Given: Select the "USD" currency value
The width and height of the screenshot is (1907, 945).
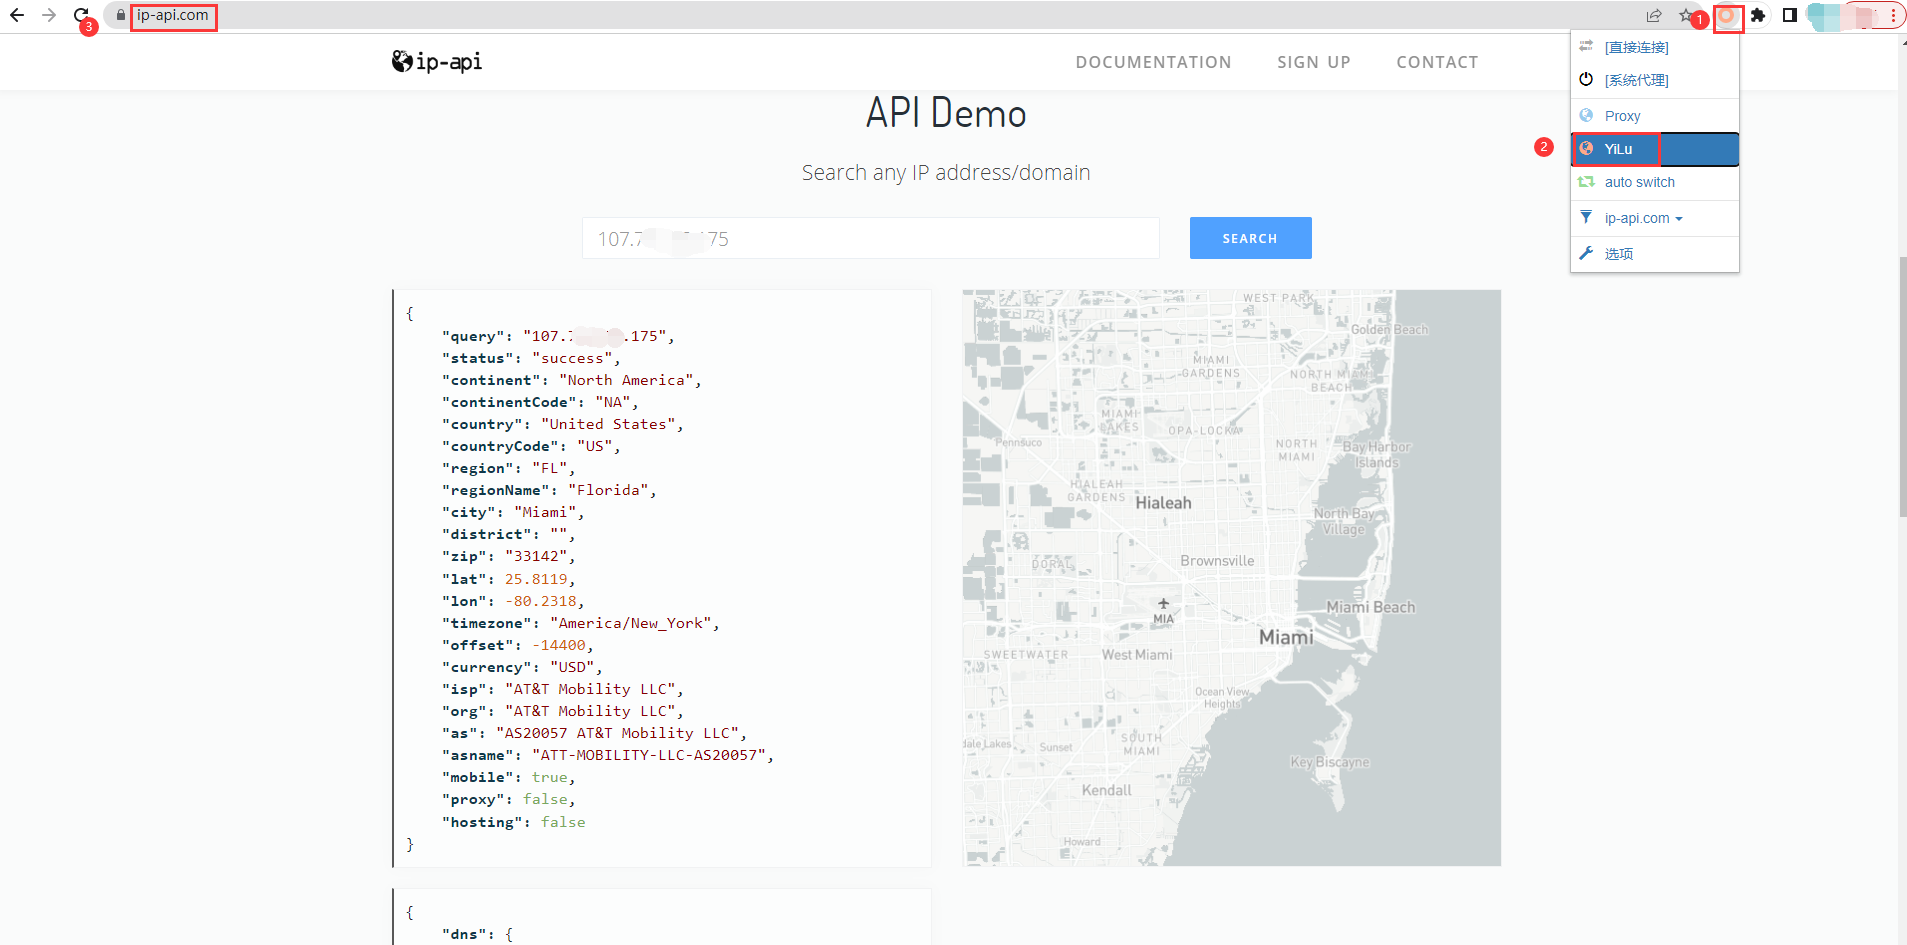Looking at the screenshot, I should tap(572, 667).
